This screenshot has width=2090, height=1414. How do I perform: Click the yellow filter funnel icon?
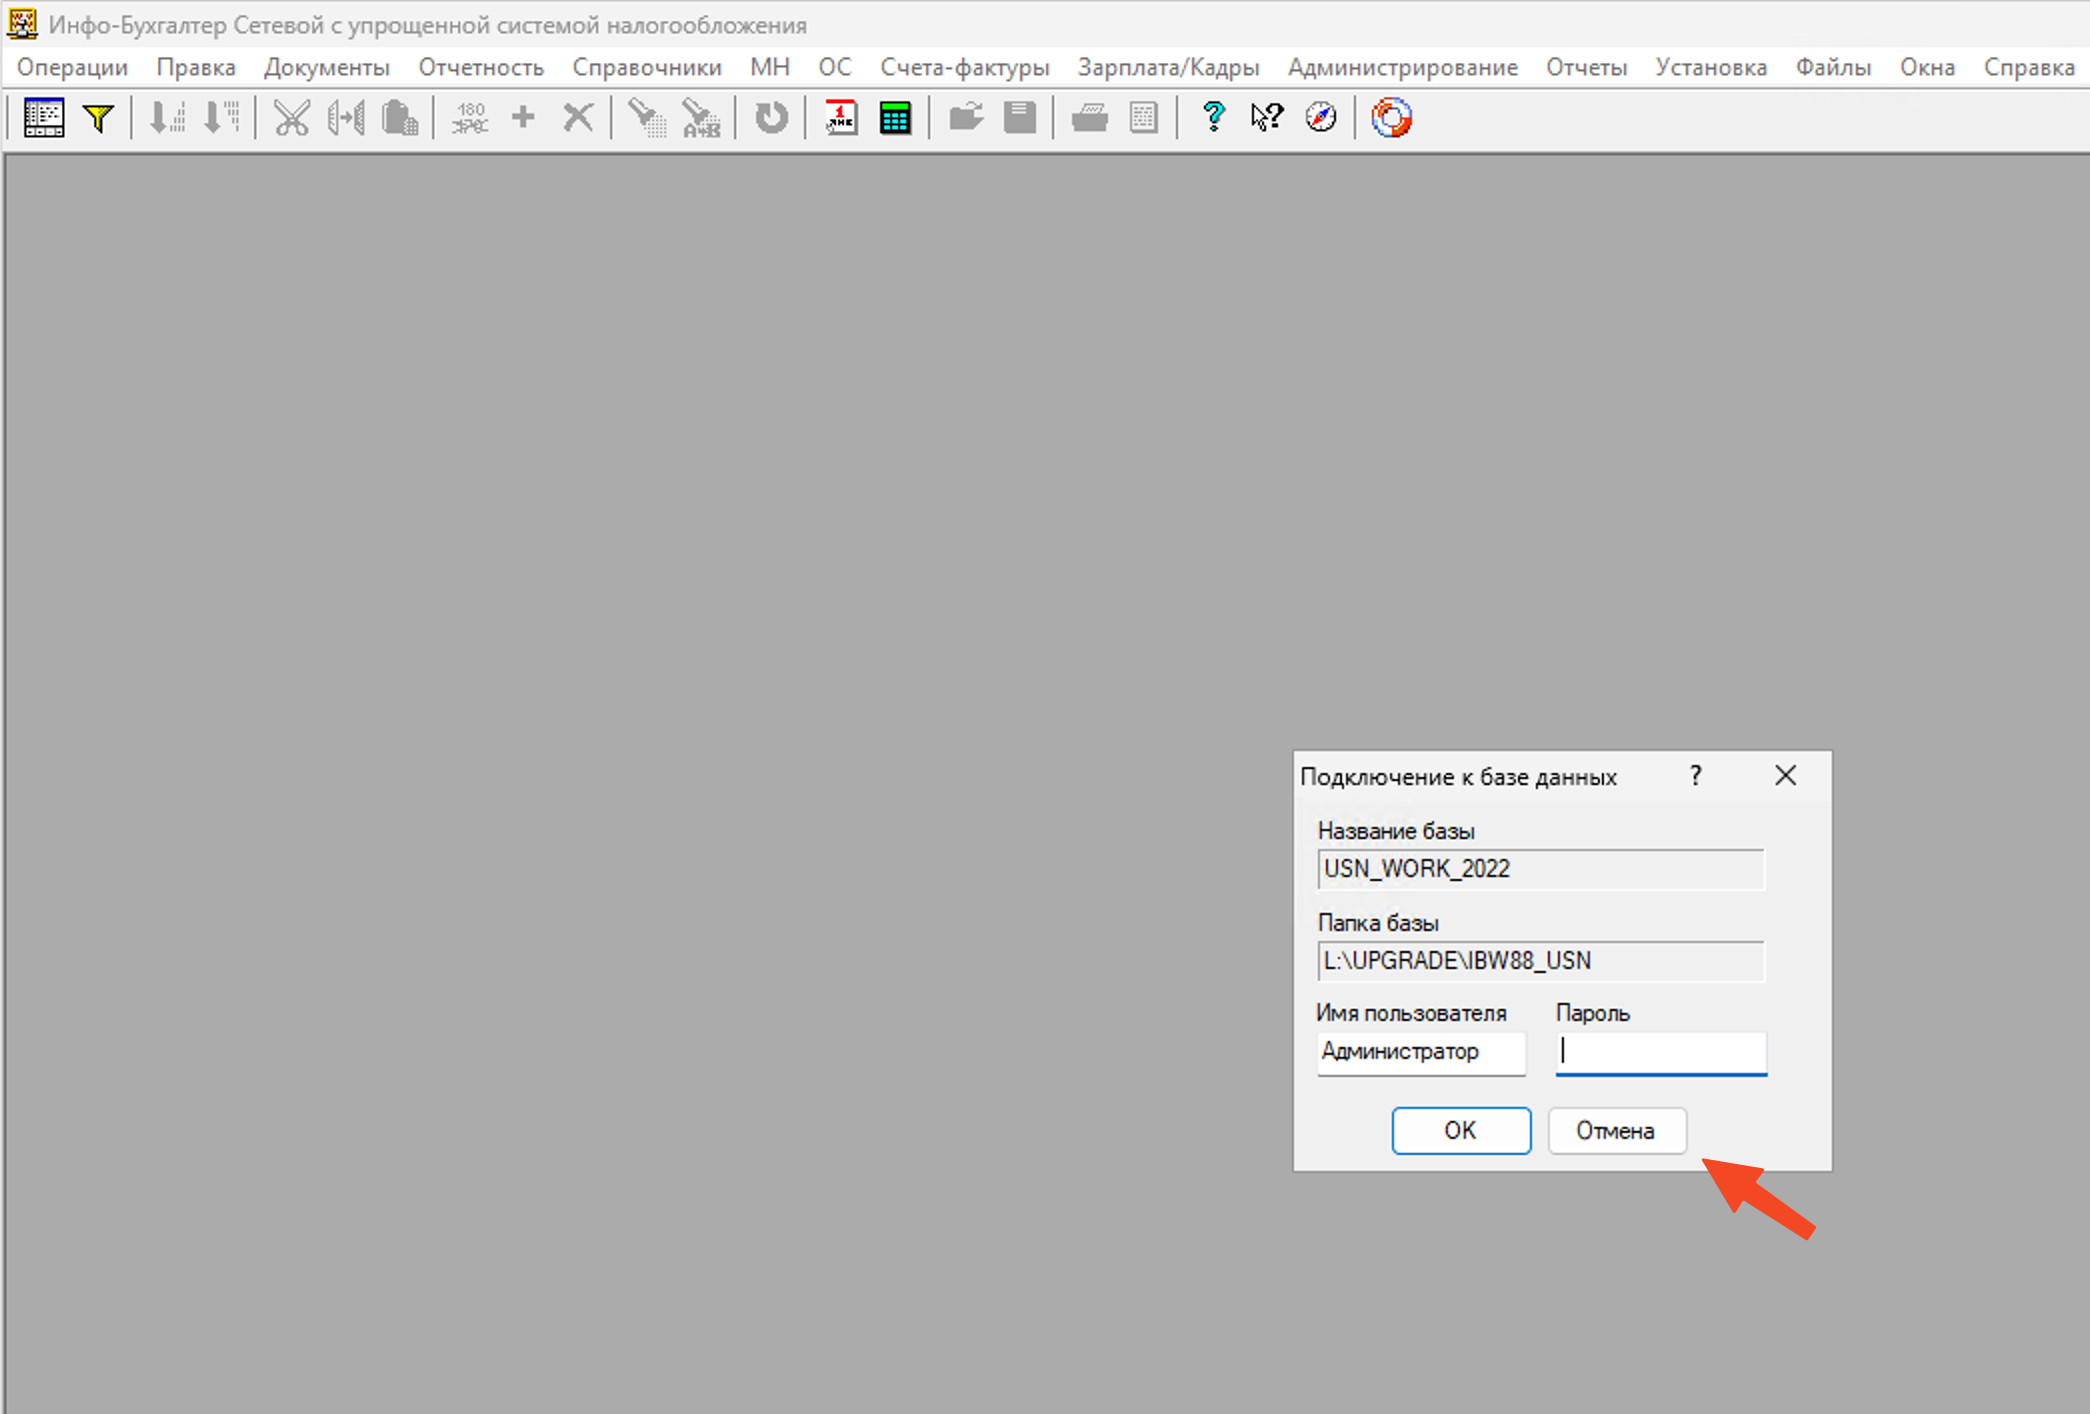click(98, 119)
